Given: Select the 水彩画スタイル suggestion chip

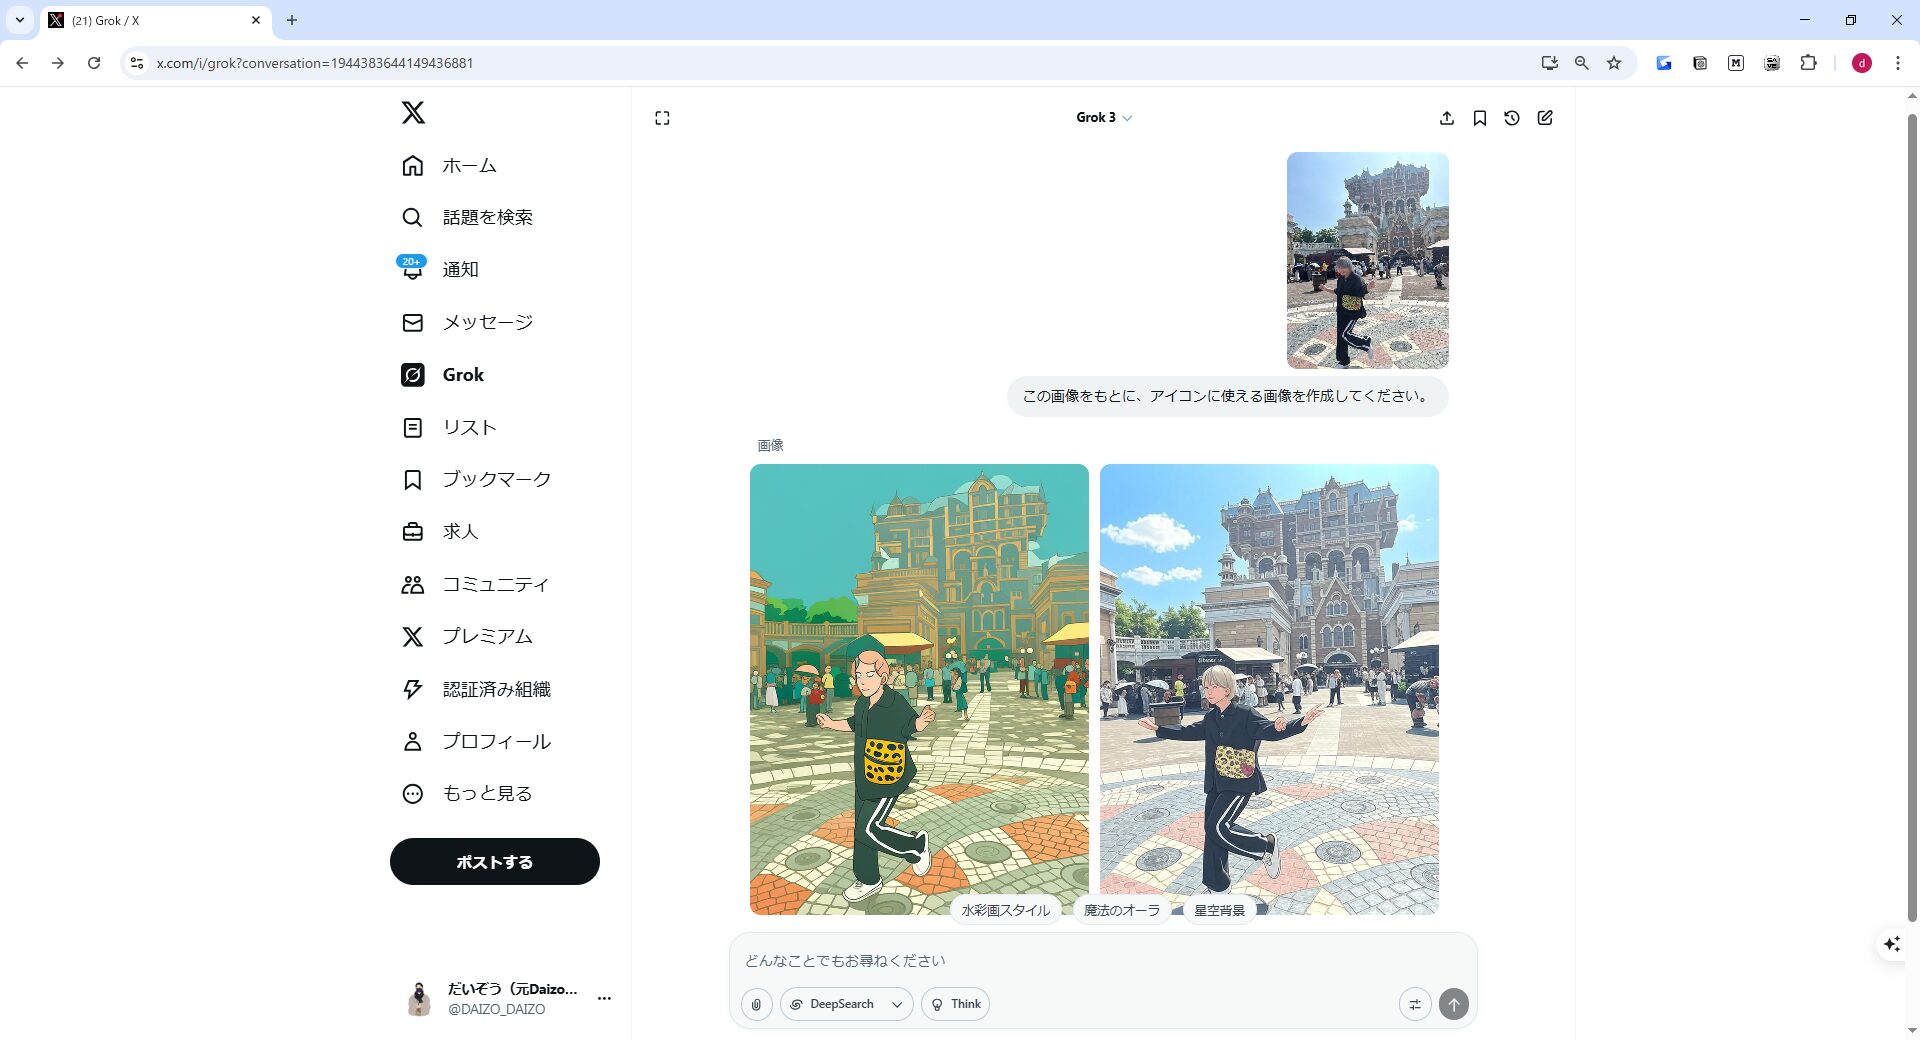Looking at the screenshot, I should click(x=1004, y=910).
